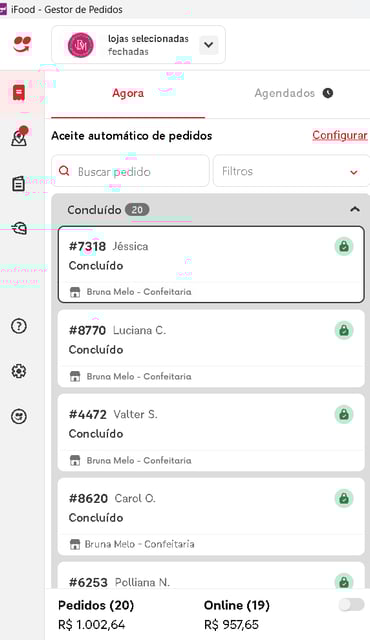
Task: Open the menu clipboard icon in sidebar
Action: [x=18, y=184]
